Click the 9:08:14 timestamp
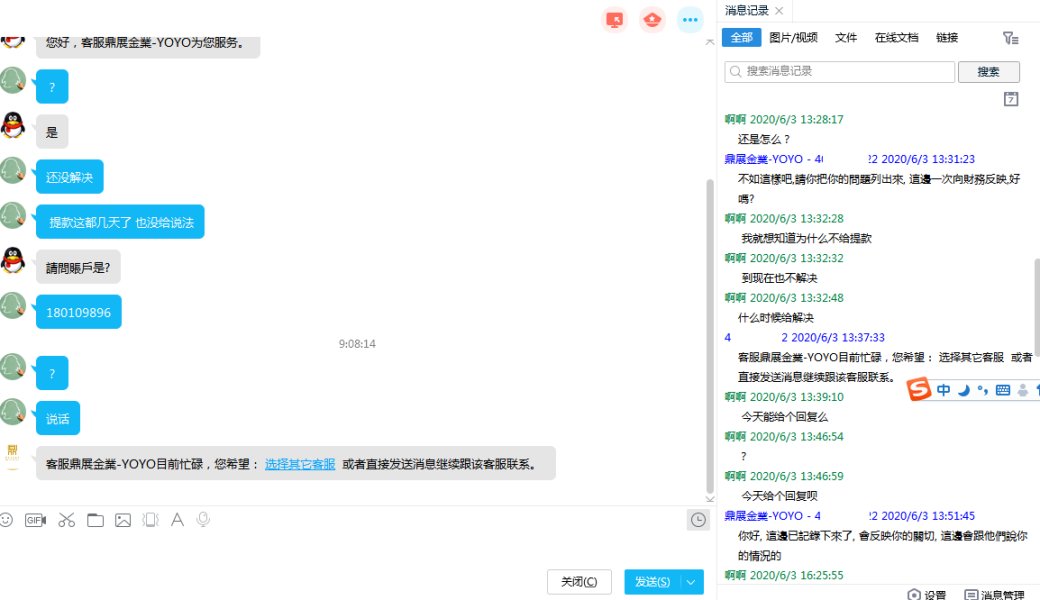 tap(357, 344)
